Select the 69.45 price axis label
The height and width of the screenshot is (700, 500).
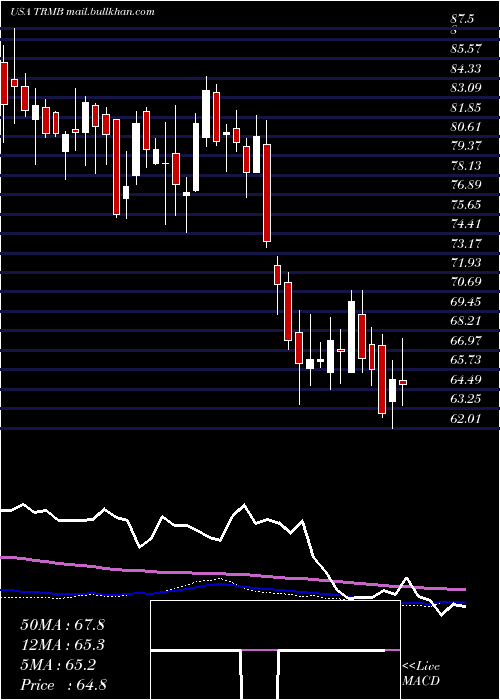pyautogui.click(x=466, y=302)
